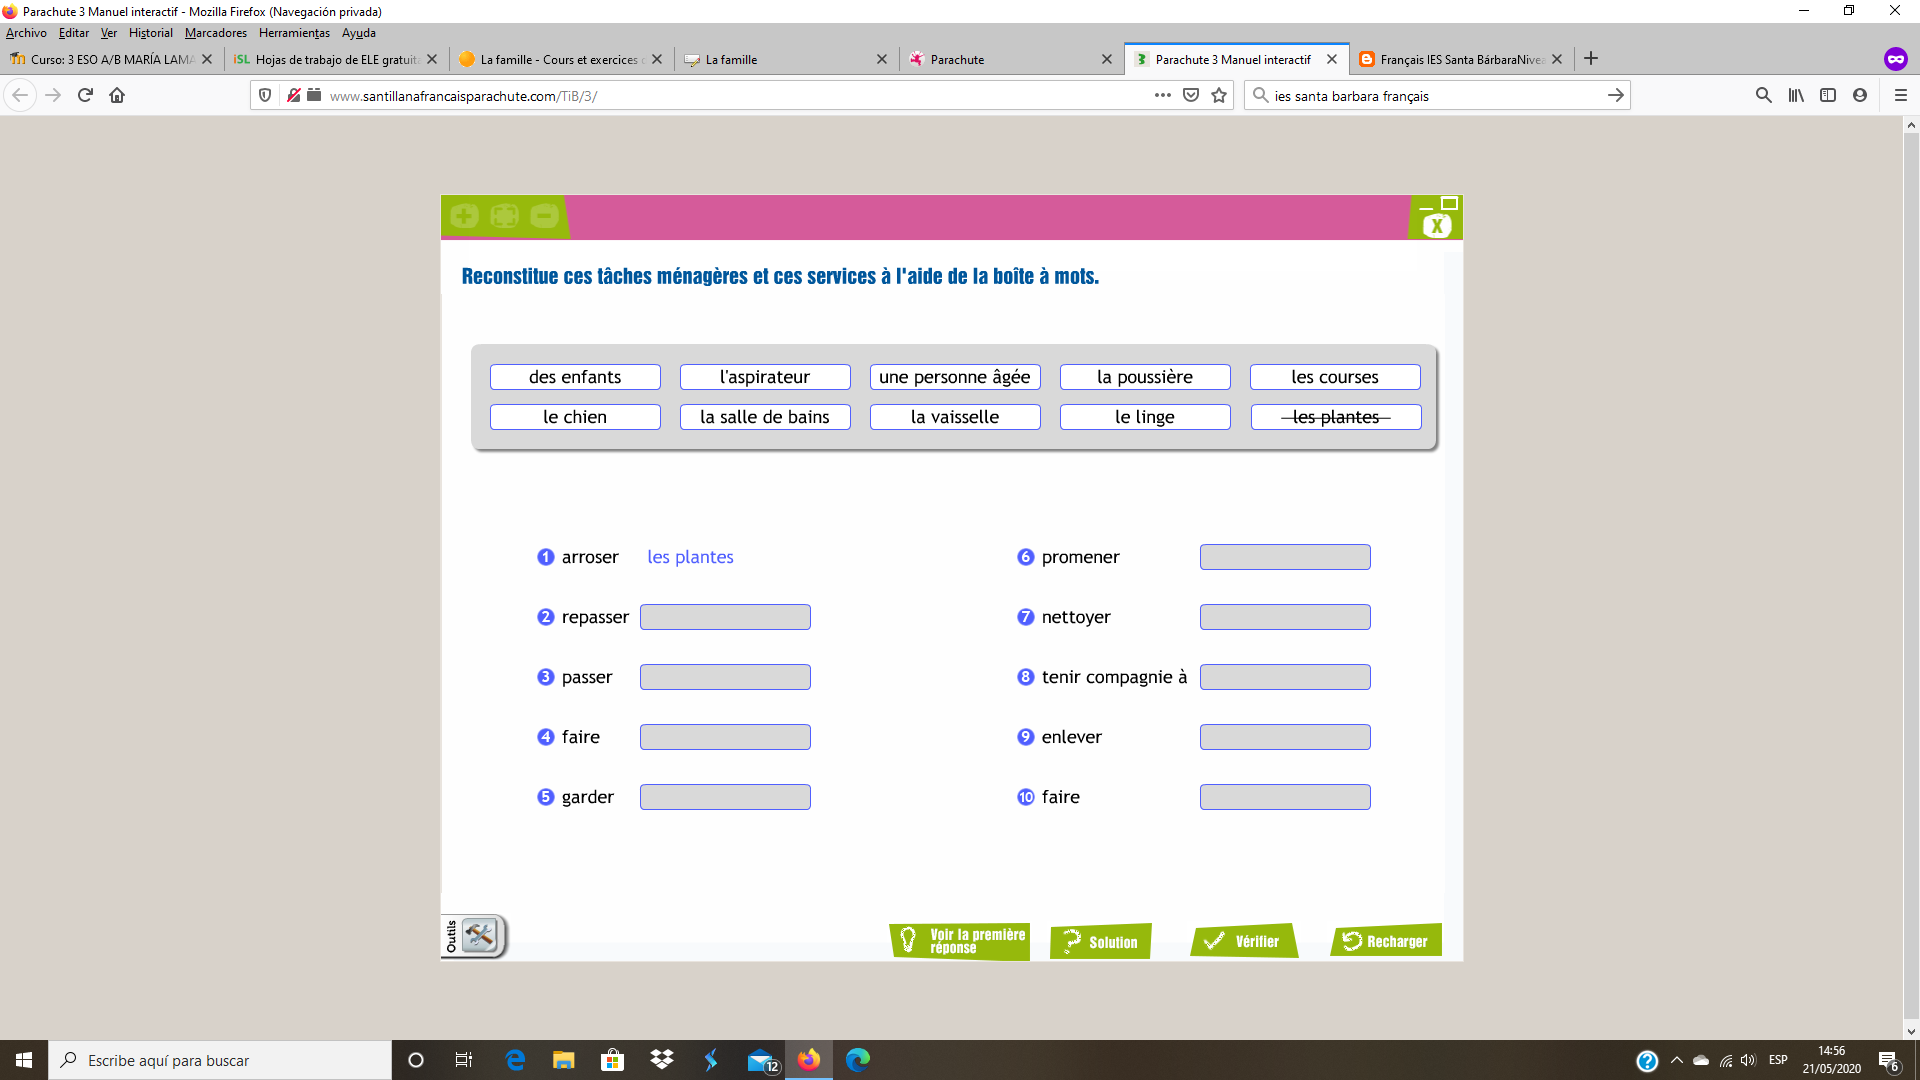1920x1080 pixels.
Task: Reload the page in Firefox toolbar
Action: tap(85, 95)
